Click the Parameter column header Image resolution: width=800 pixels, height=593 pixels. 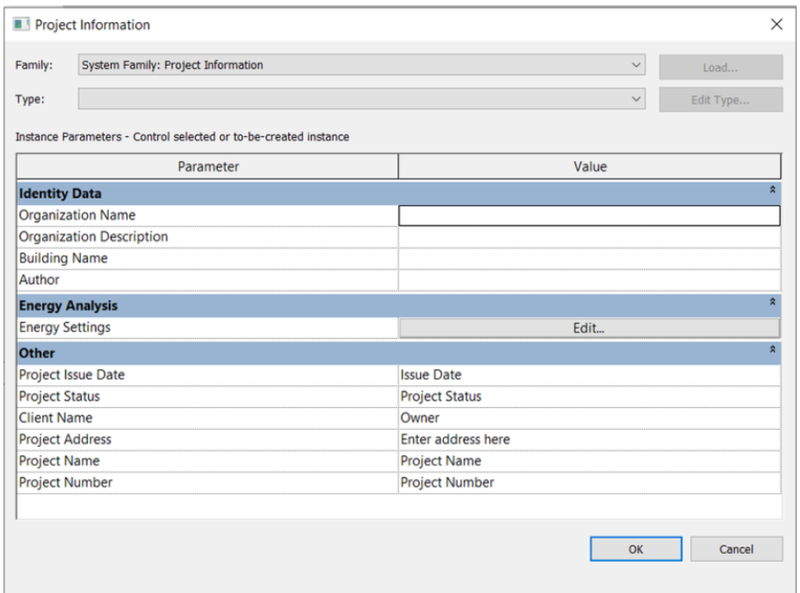pyautogui.click(x=208, y=166)
